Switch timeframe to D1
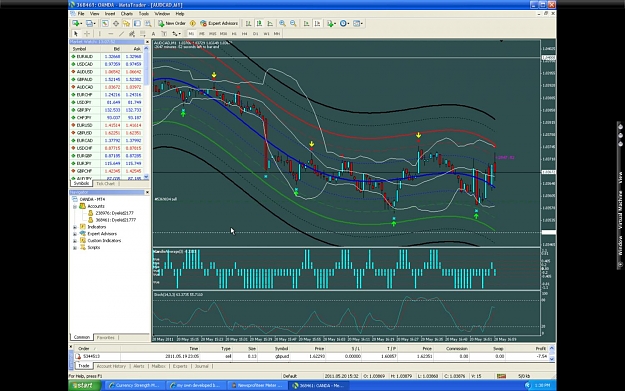 (256, 34)
